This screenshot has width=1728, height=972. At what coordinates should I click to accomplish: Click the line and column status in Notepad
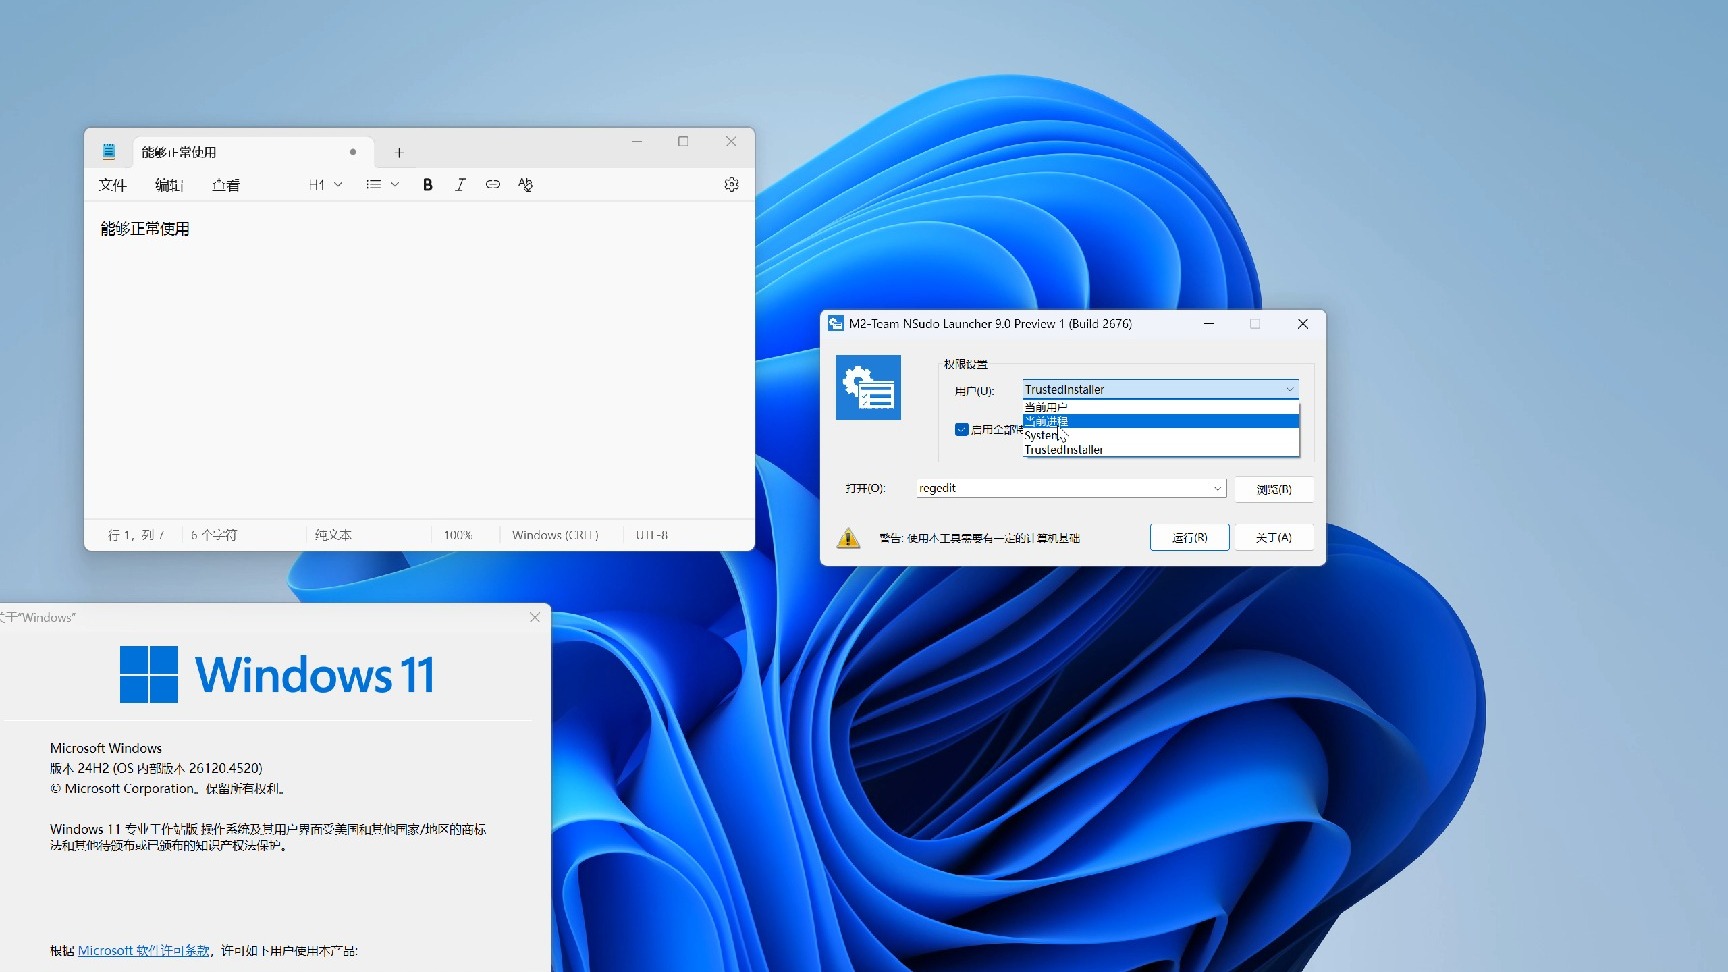pyautogui.click(x=136, y=536)
